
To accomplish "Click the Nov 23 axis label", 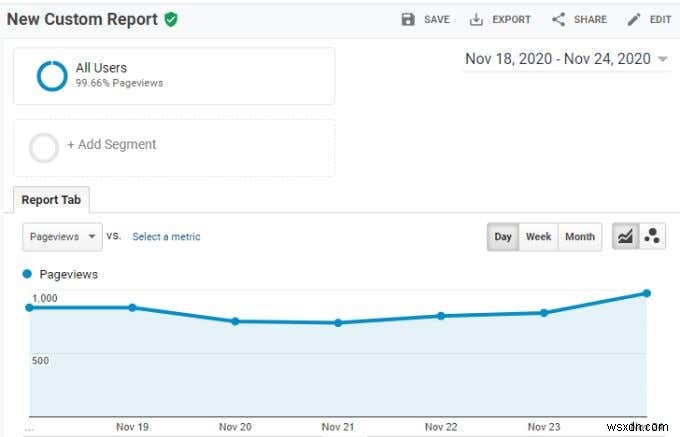I will [544, 427].
